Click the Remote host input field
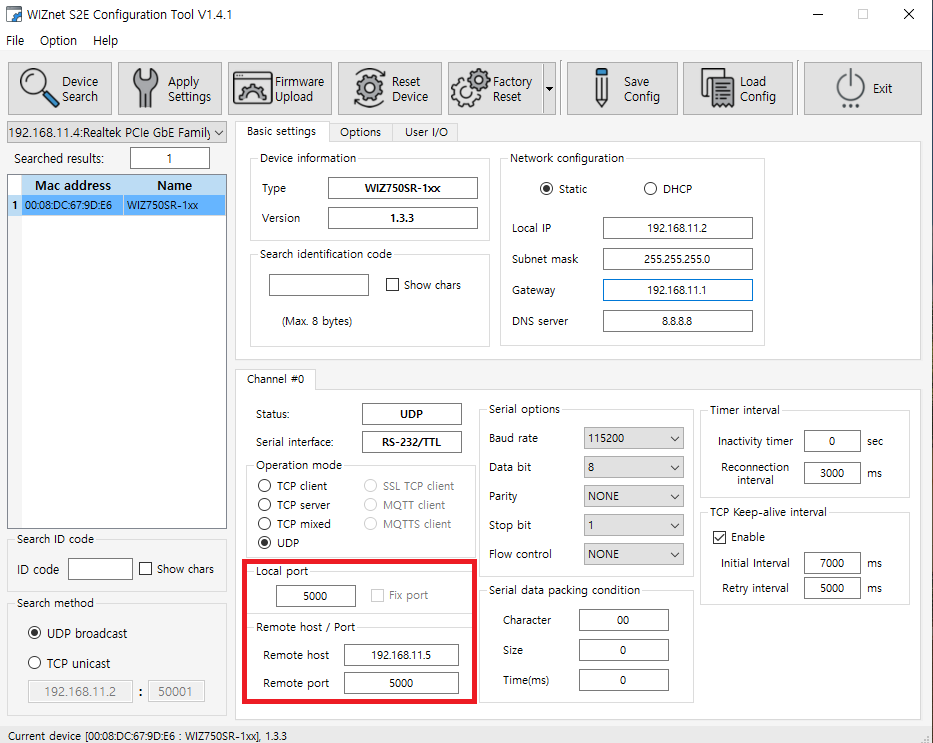Image resolution: width=933 pixels, height=743 pixels. (x=401, y=655)
